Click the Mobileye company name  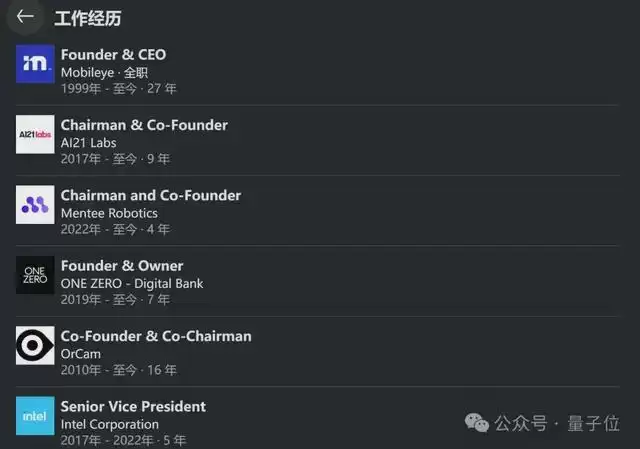[88, 72]
